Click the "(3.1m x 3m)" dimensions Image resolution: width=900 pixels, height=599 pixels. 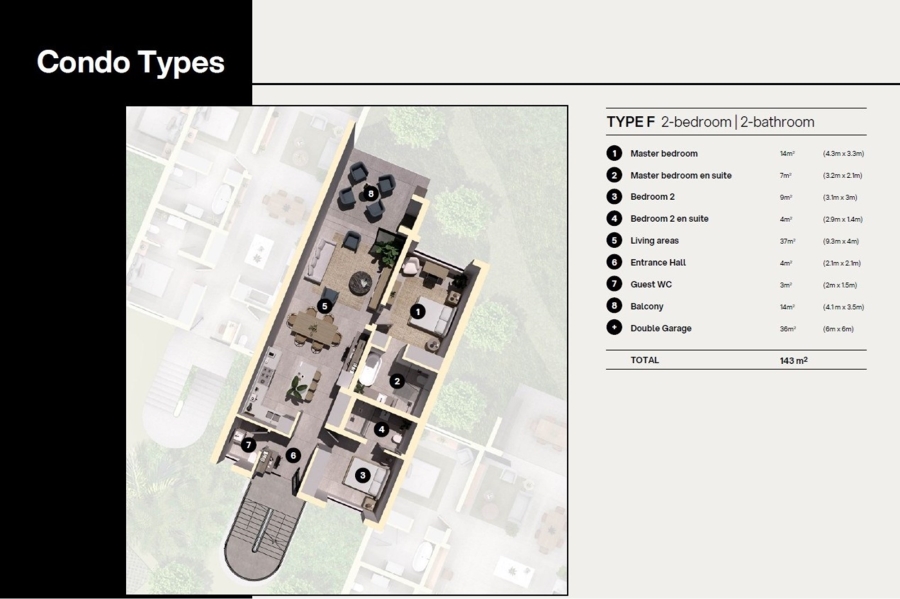(x=840, y=197)
